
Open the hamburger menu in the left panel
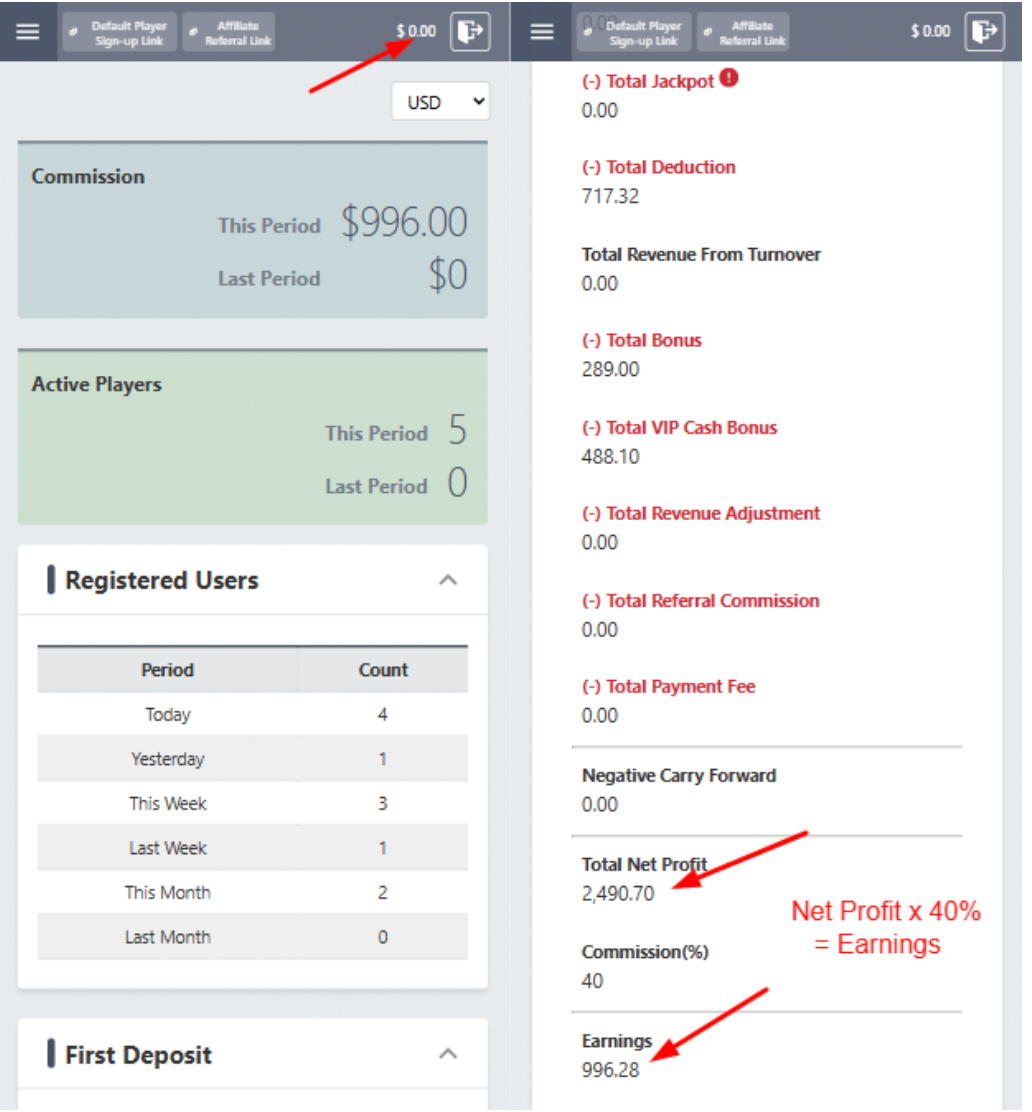28,31
